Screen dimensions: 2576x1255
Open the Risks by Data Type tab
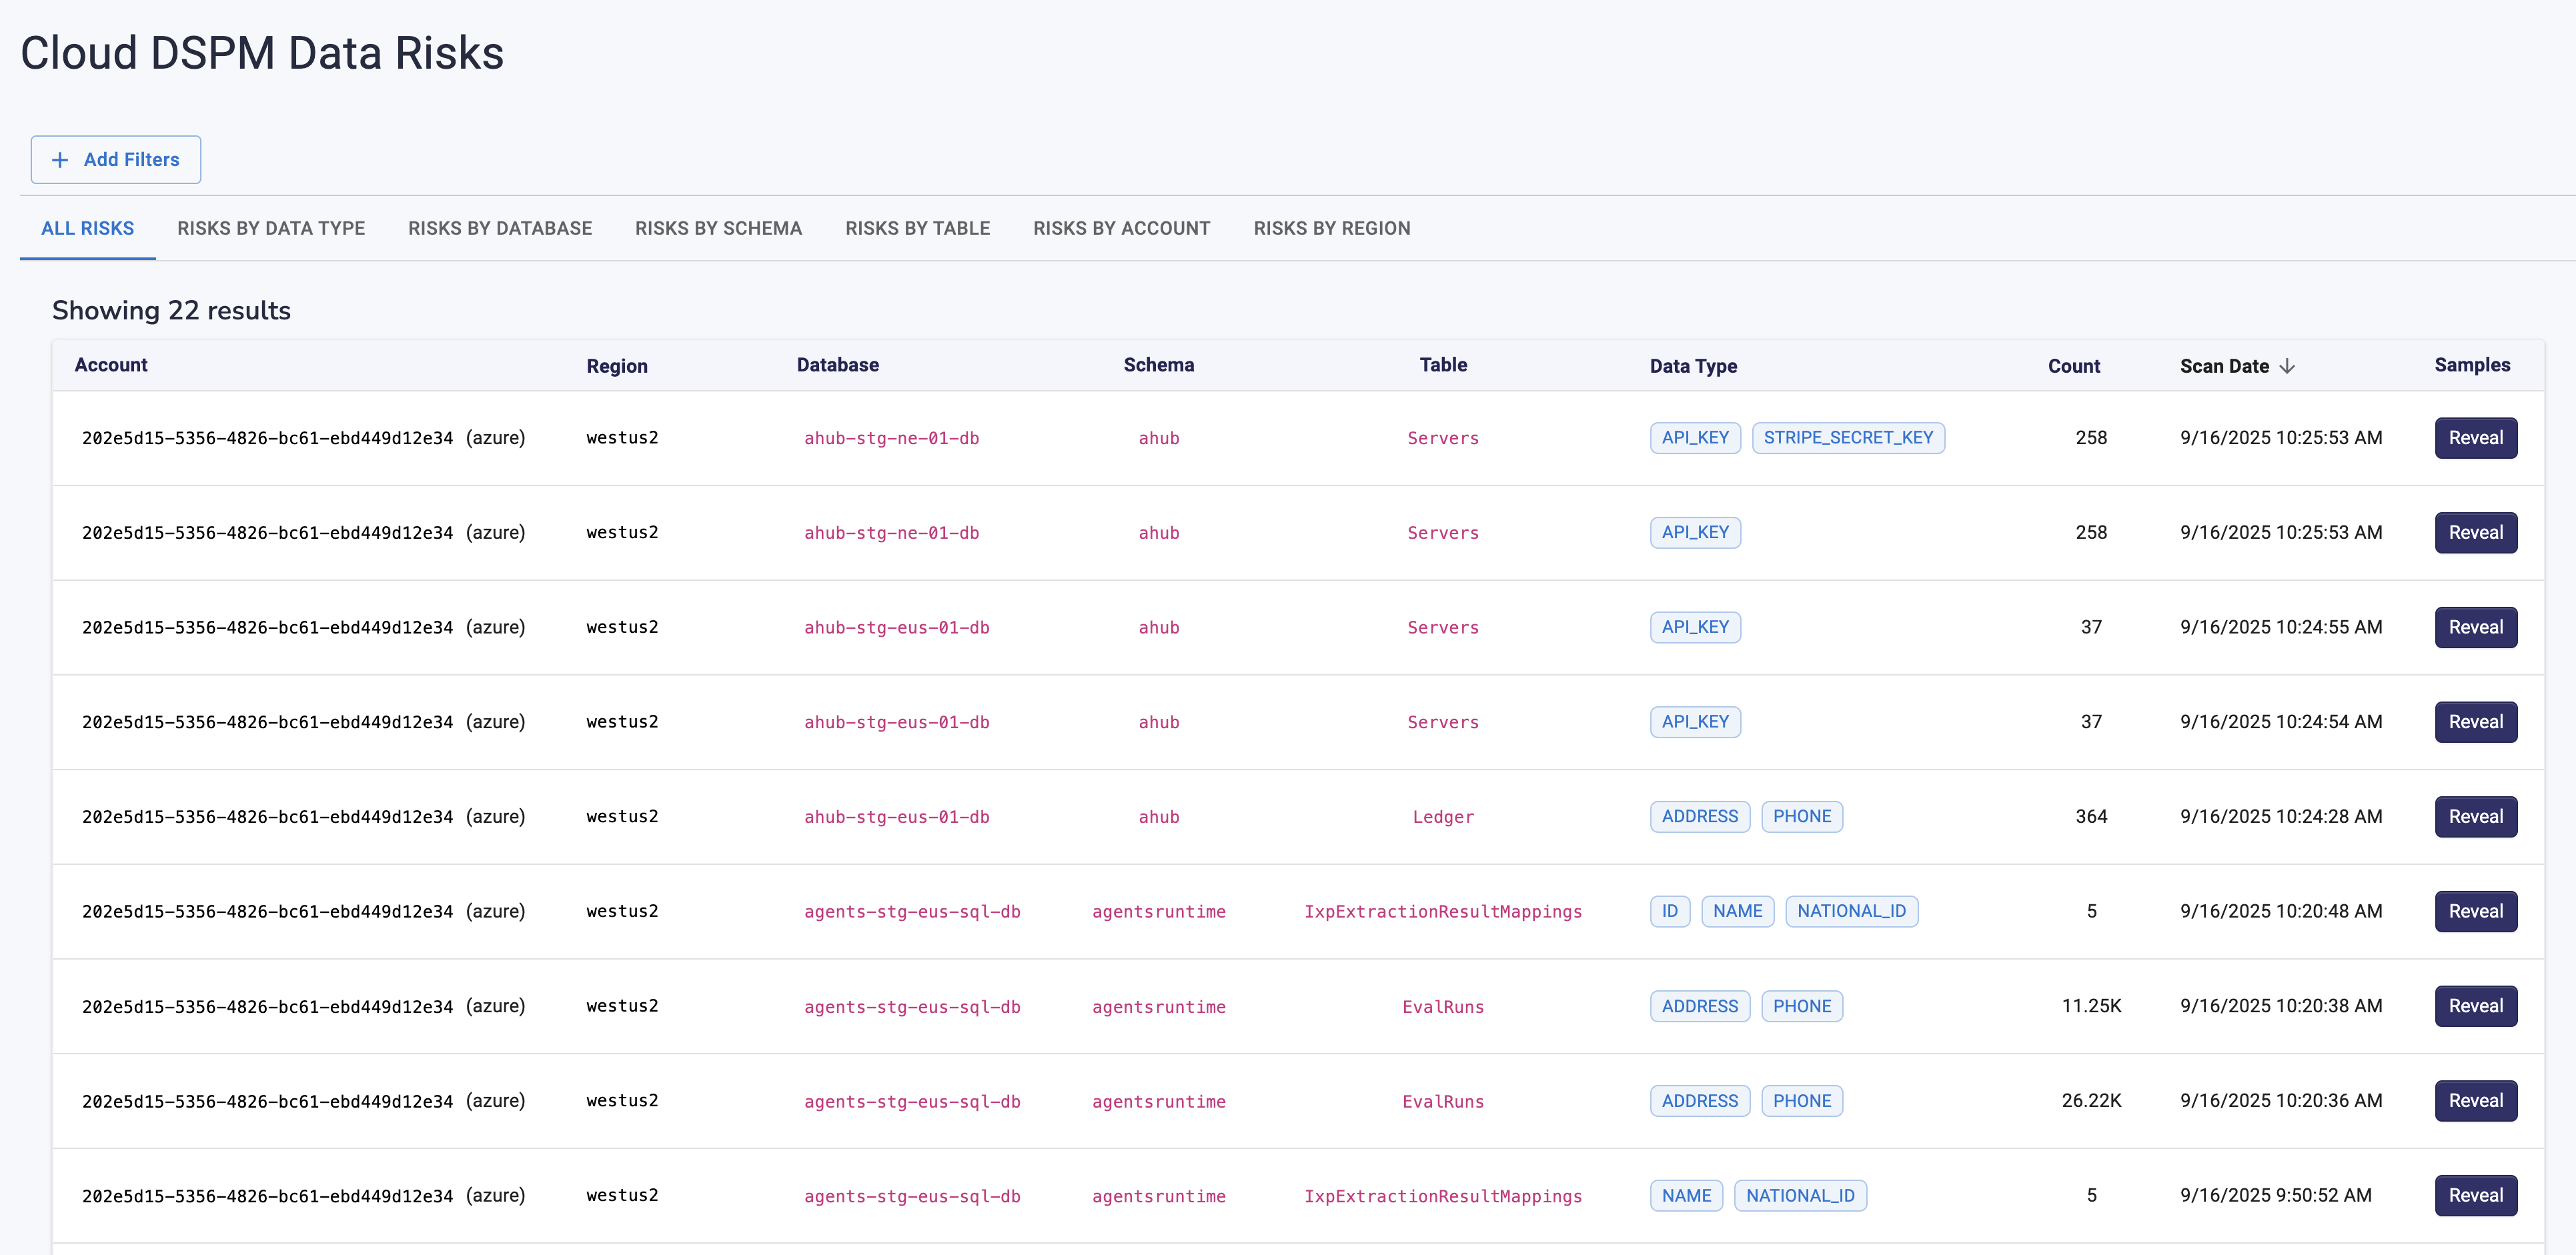271,228
